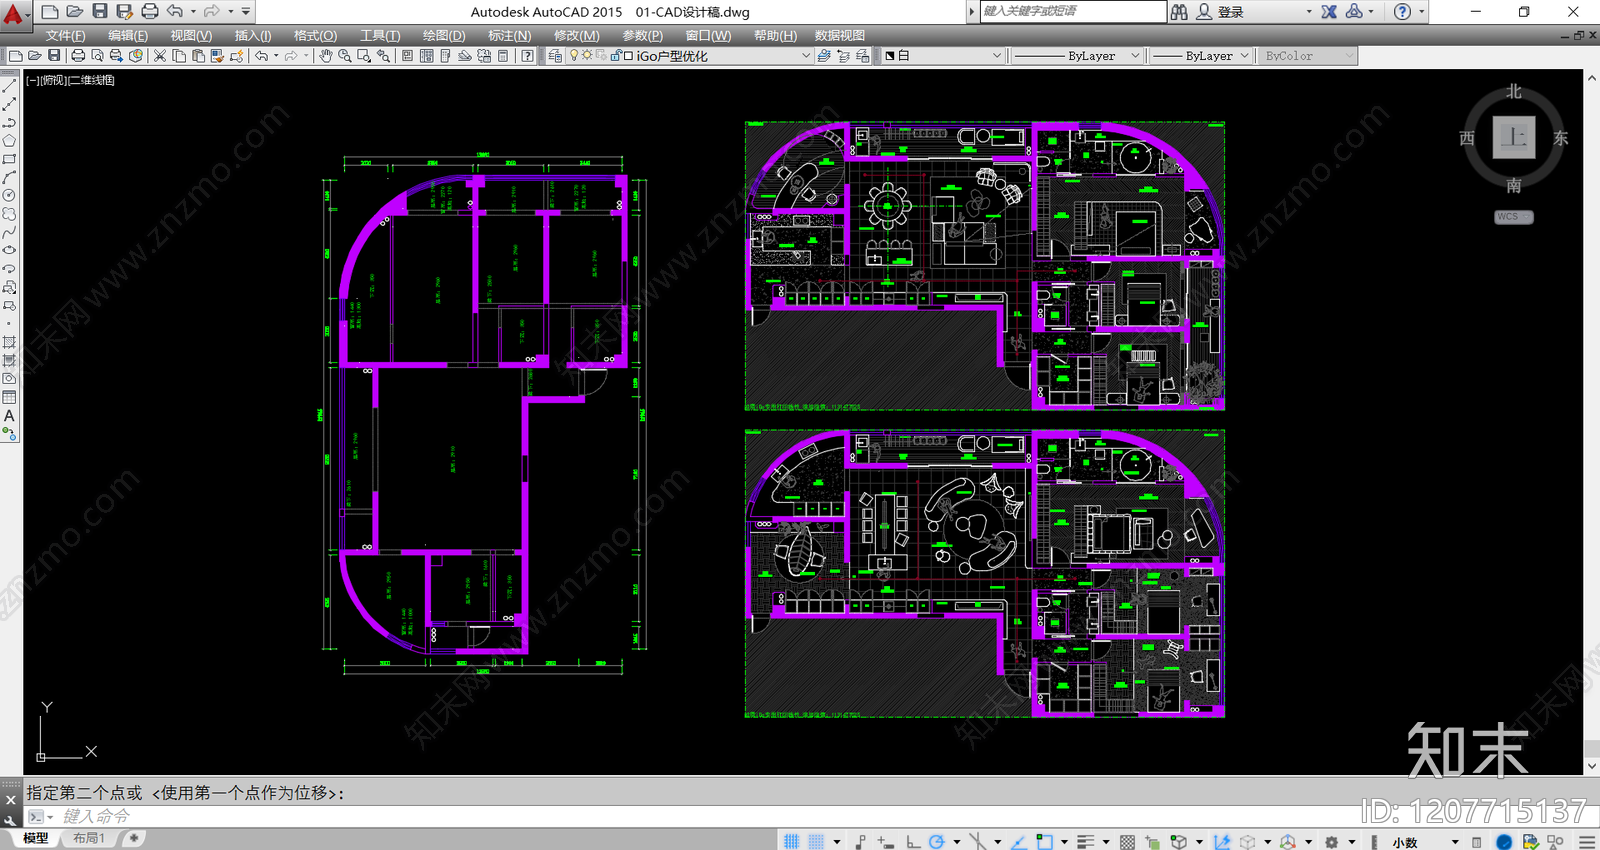This screenshot has width=1600, height=850.
Task: Toggle snap mode in status bar
Action: click(x=816, y=842)
